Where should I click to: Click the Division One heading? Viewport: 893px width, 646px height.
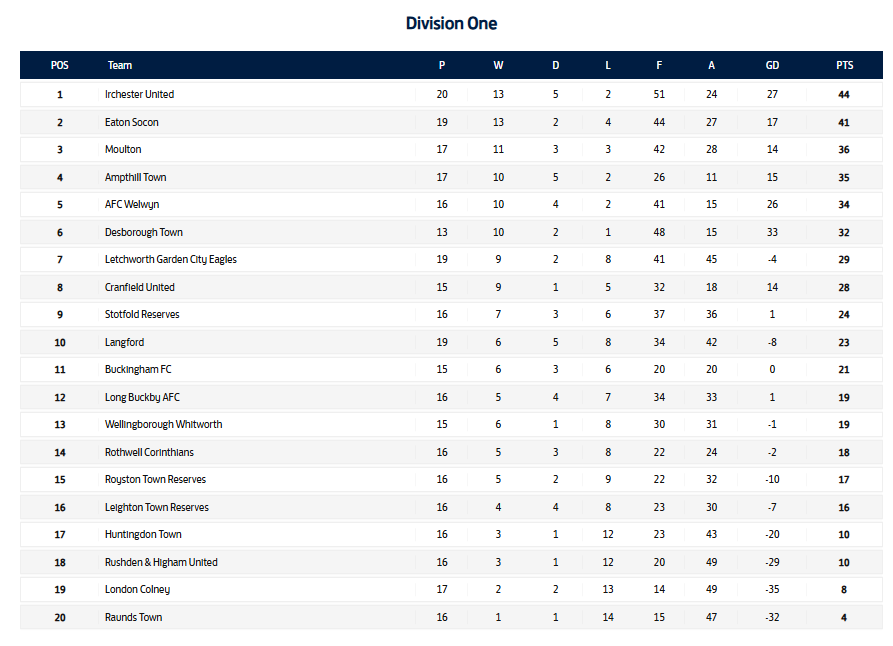tap(451, 23)
